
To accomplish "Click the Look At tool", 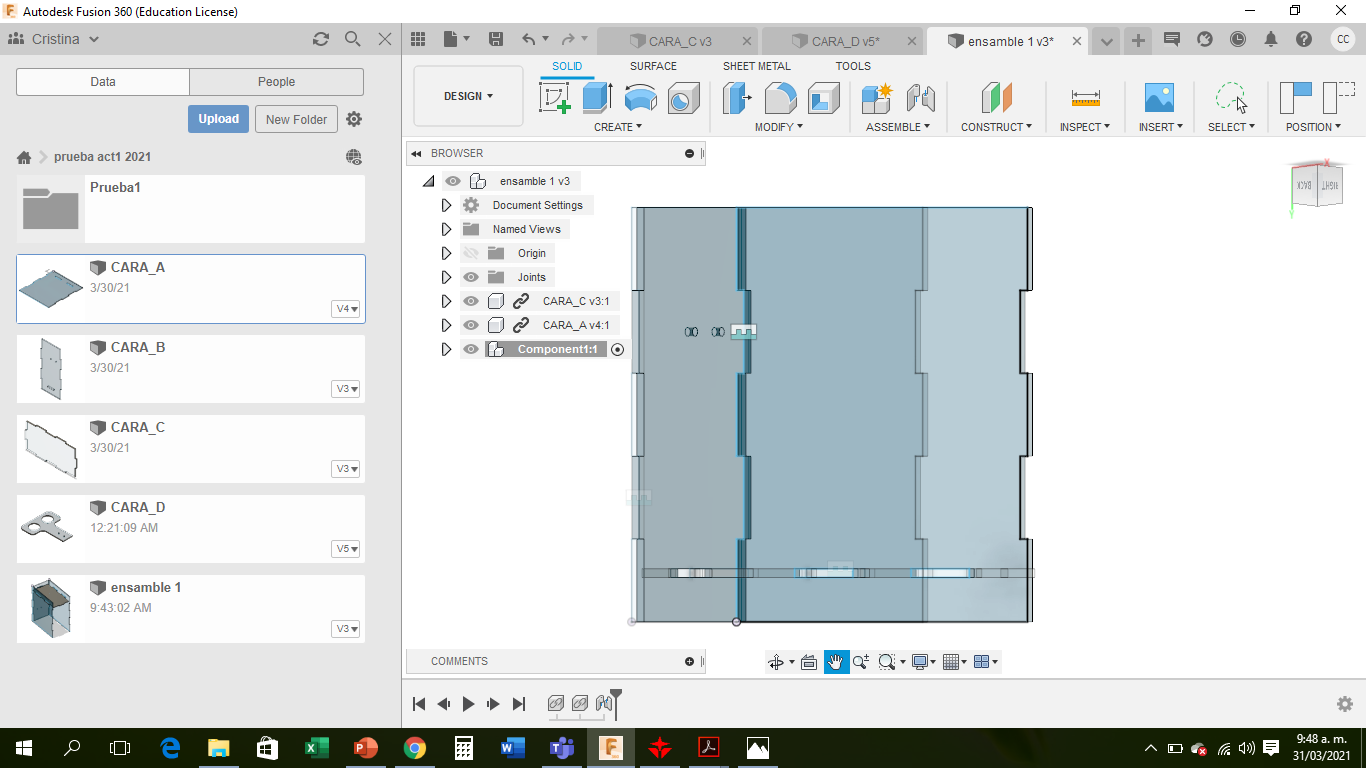I will tap(809, 661).
